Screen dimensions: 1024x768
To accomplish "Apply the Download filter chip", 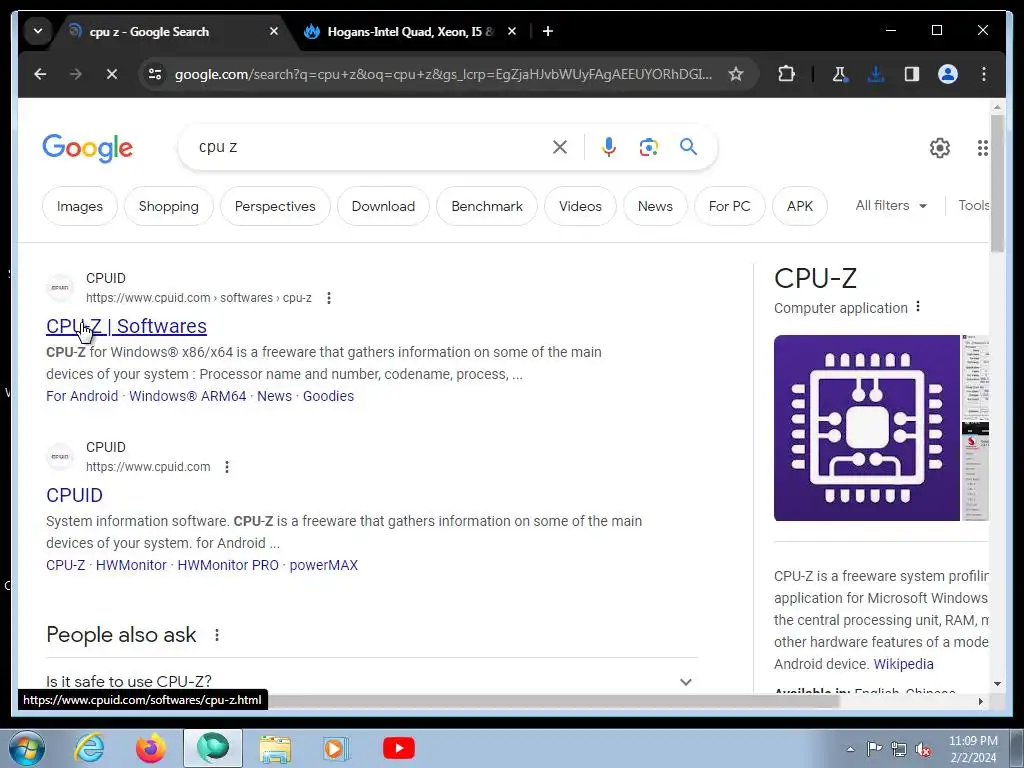I will pyautogui.click(x=383, y=206).
